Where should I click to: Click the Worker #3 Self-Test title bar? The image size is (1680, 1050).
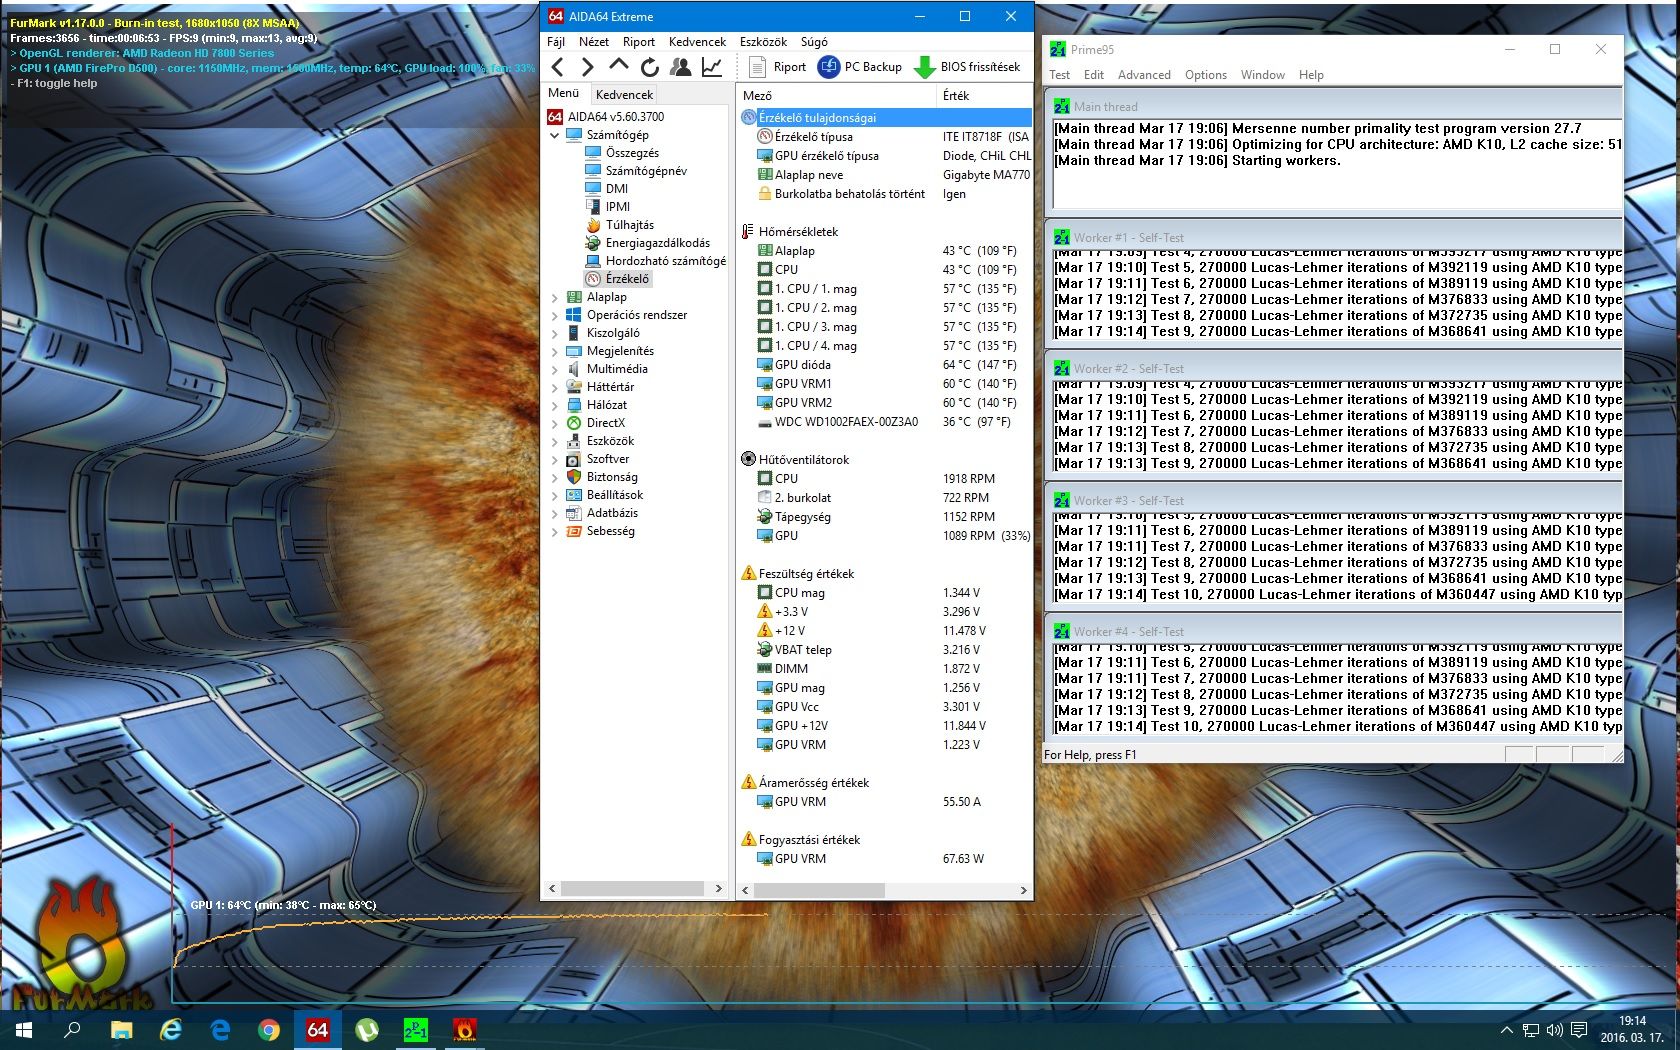1334,500
